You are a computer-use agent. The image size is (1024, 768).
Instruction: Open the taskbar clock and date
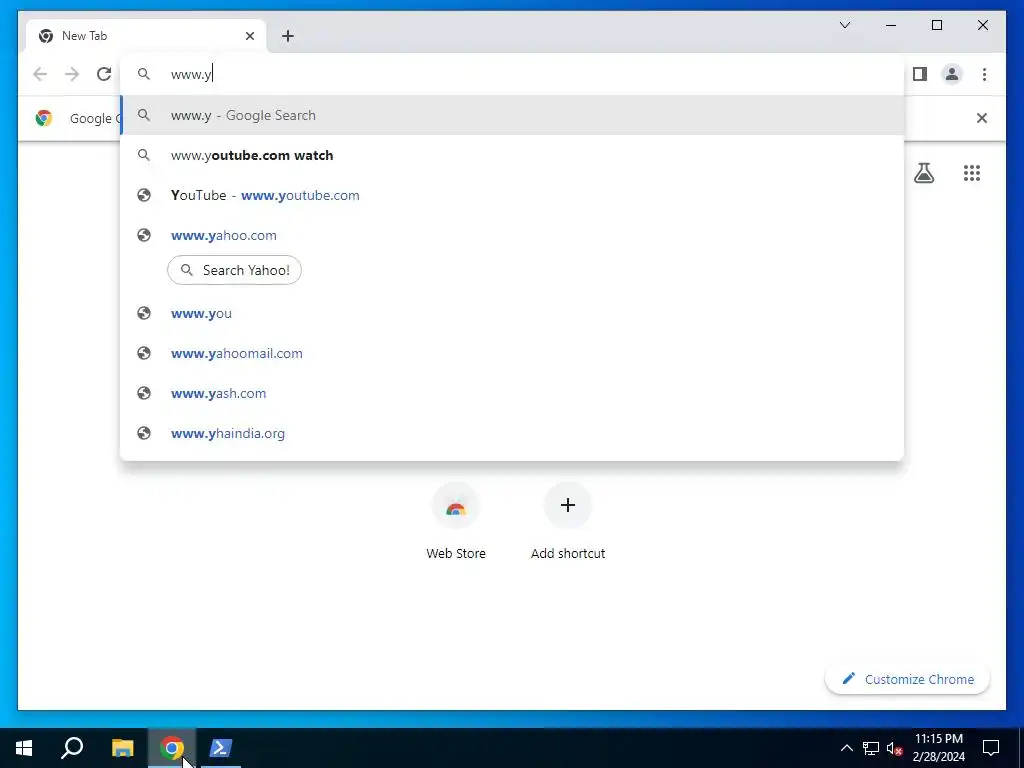click(938, 748)
